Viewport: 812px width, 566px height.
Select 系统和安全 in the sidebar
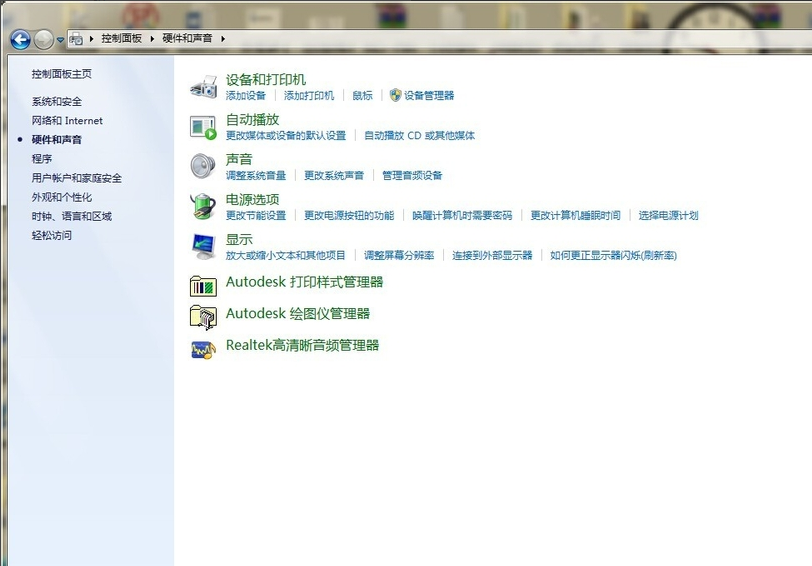click(x=56, y=101)
